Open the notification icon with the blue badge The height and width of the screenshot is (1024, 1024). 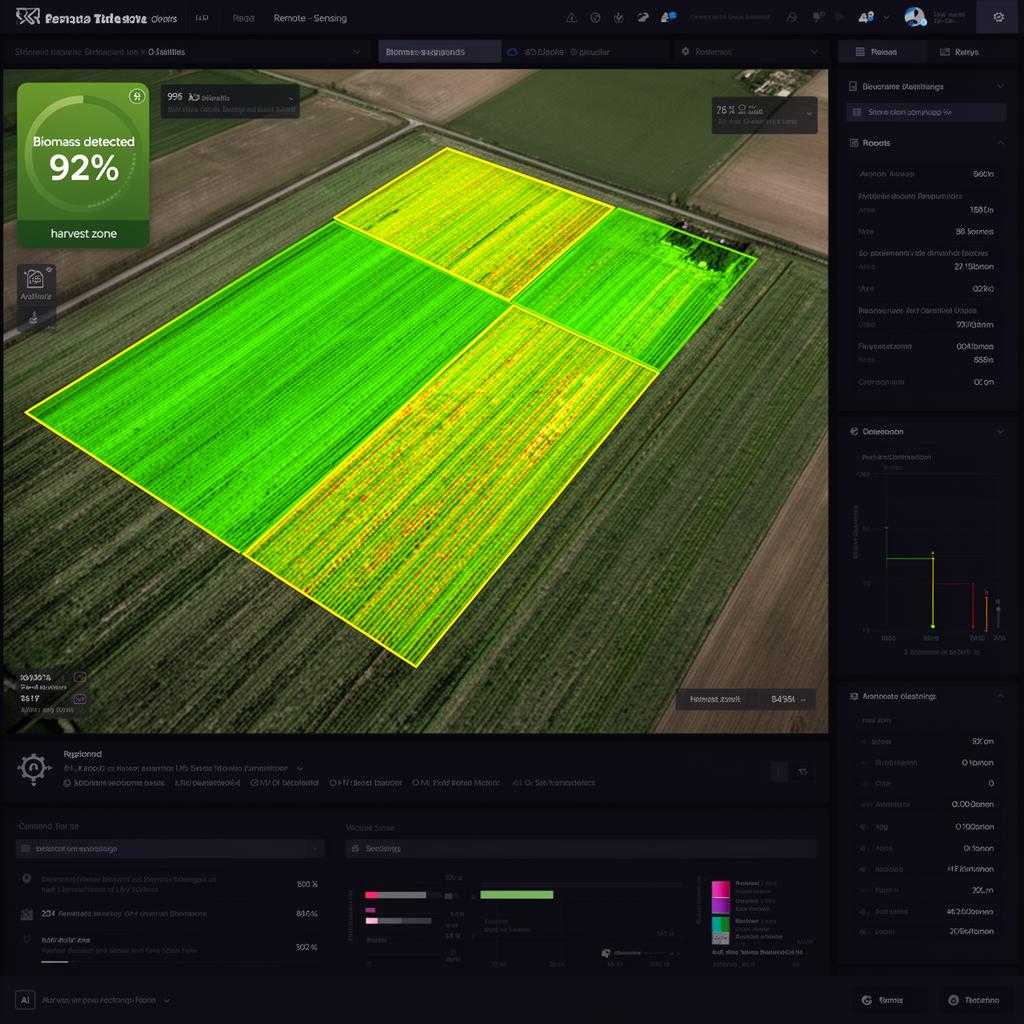point(668,18)
